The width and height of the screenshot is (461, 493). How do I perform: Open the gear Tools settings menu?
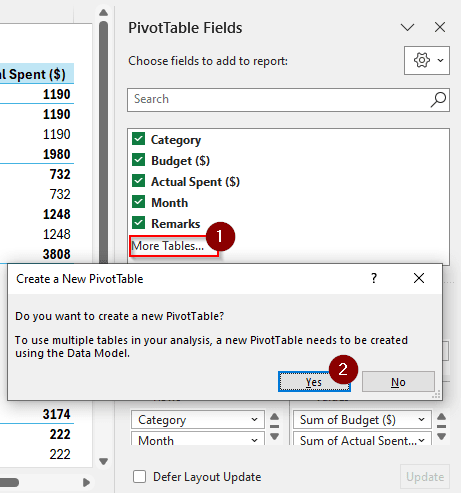427,60
